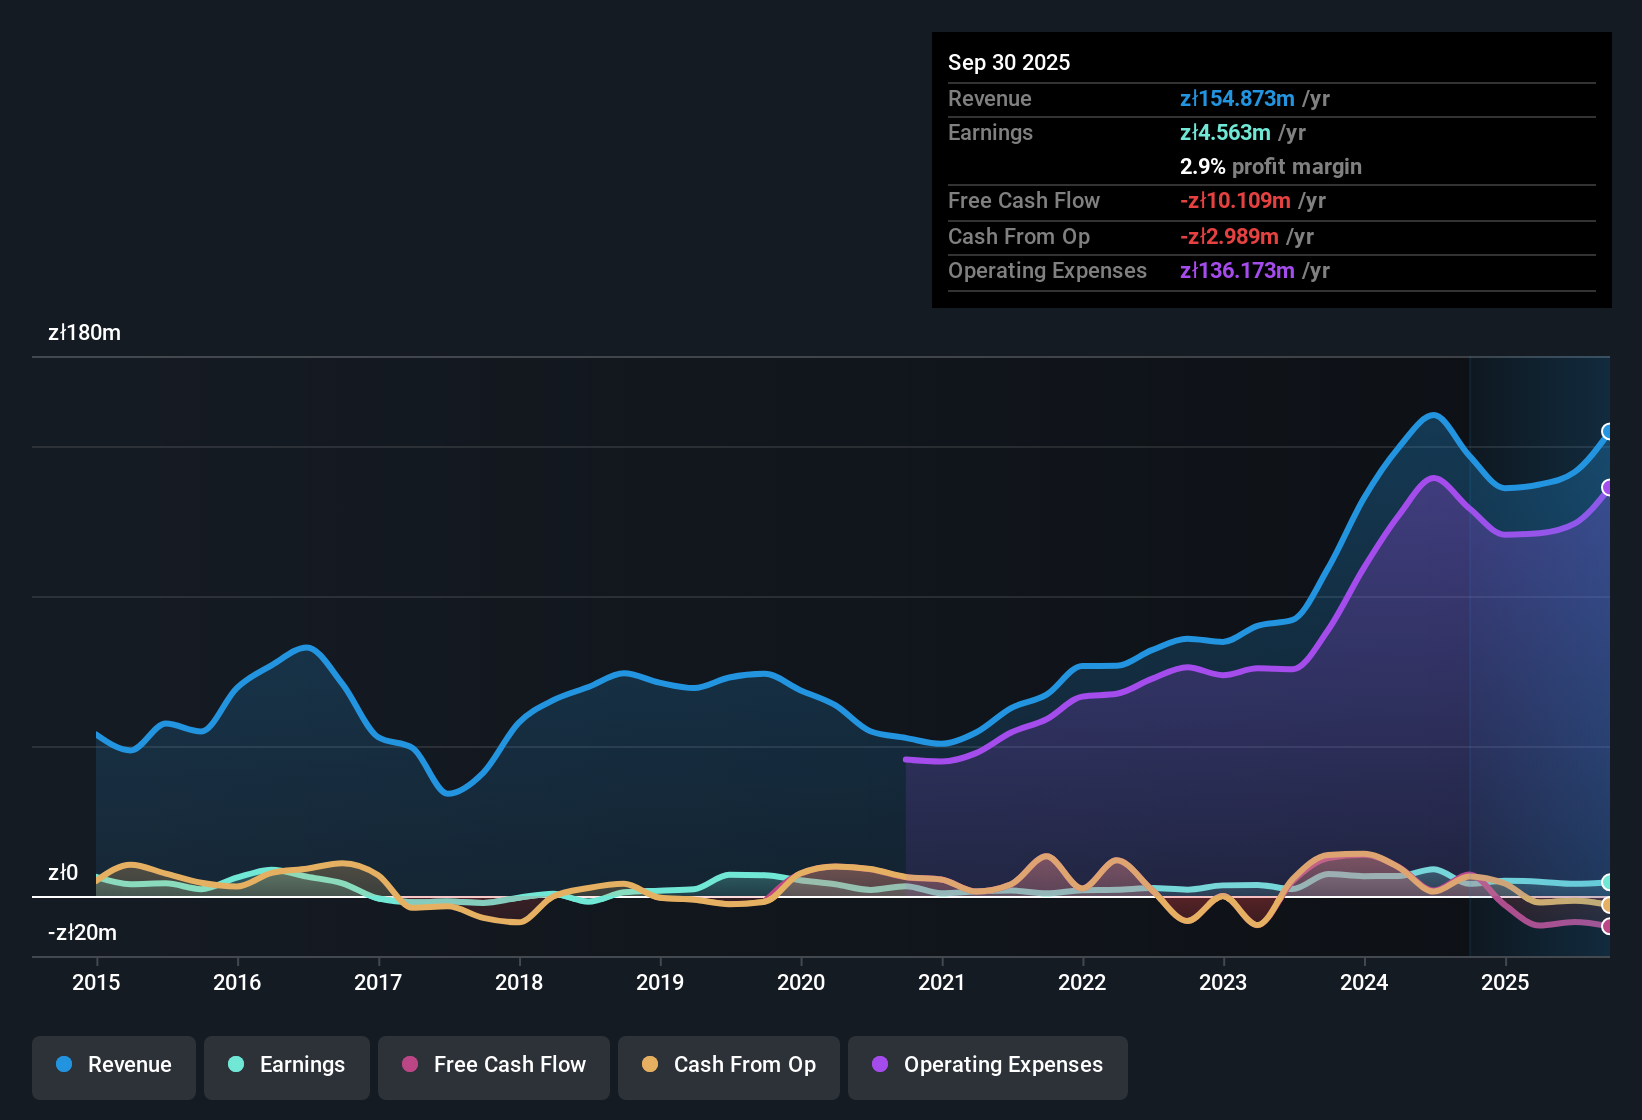Click the teal Earnings legend dot

click(x=236, y=1065)
